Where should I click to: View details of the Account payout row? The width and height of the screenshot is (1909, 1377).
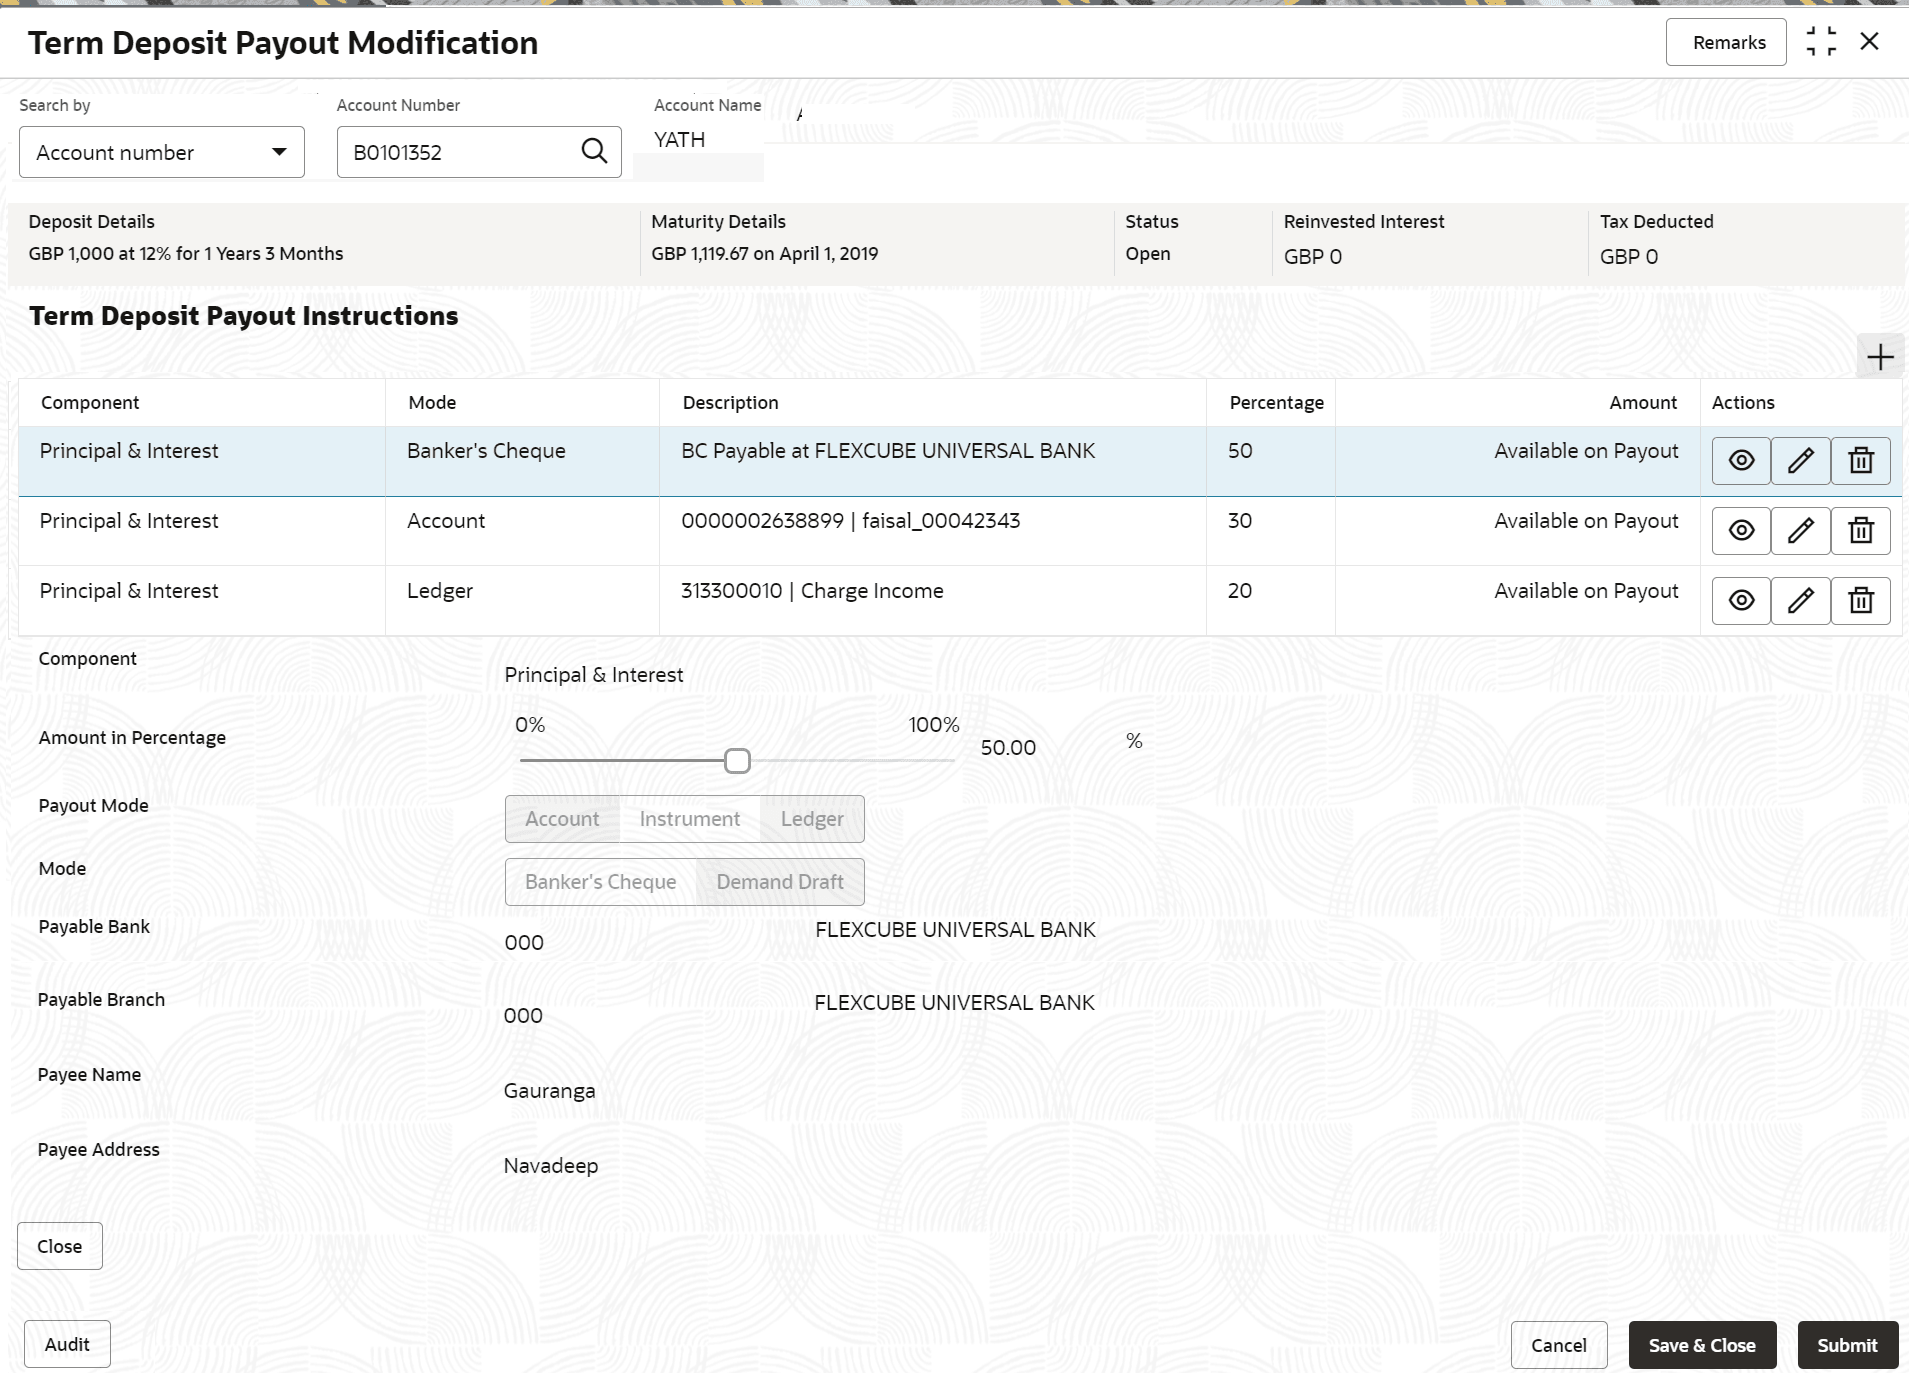(1741, 531)
